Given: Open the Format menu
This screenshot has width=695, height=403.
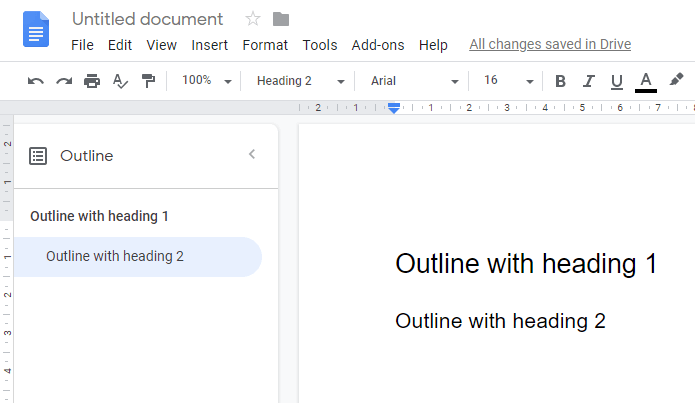Looking at the screenshot, I should [265, 45].
